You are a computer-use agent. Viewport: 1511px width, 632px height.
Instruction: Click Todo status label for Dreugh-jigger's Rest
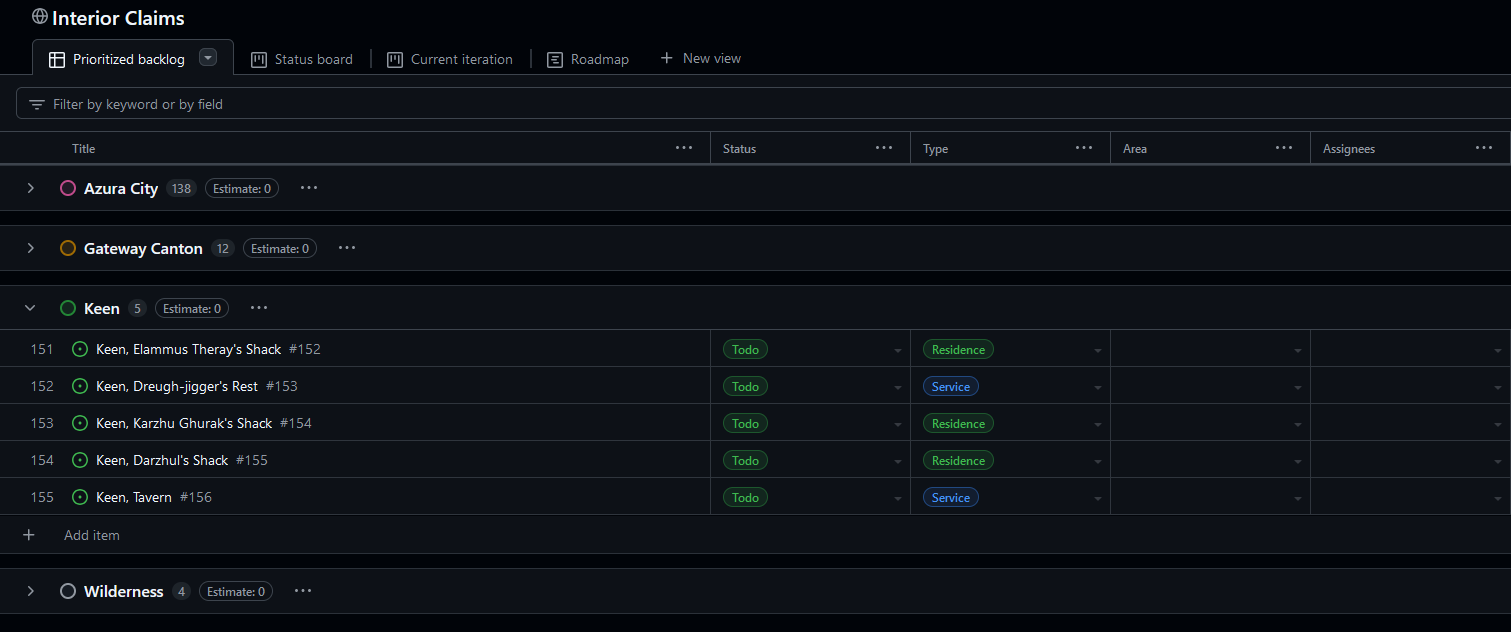[745, 386]
